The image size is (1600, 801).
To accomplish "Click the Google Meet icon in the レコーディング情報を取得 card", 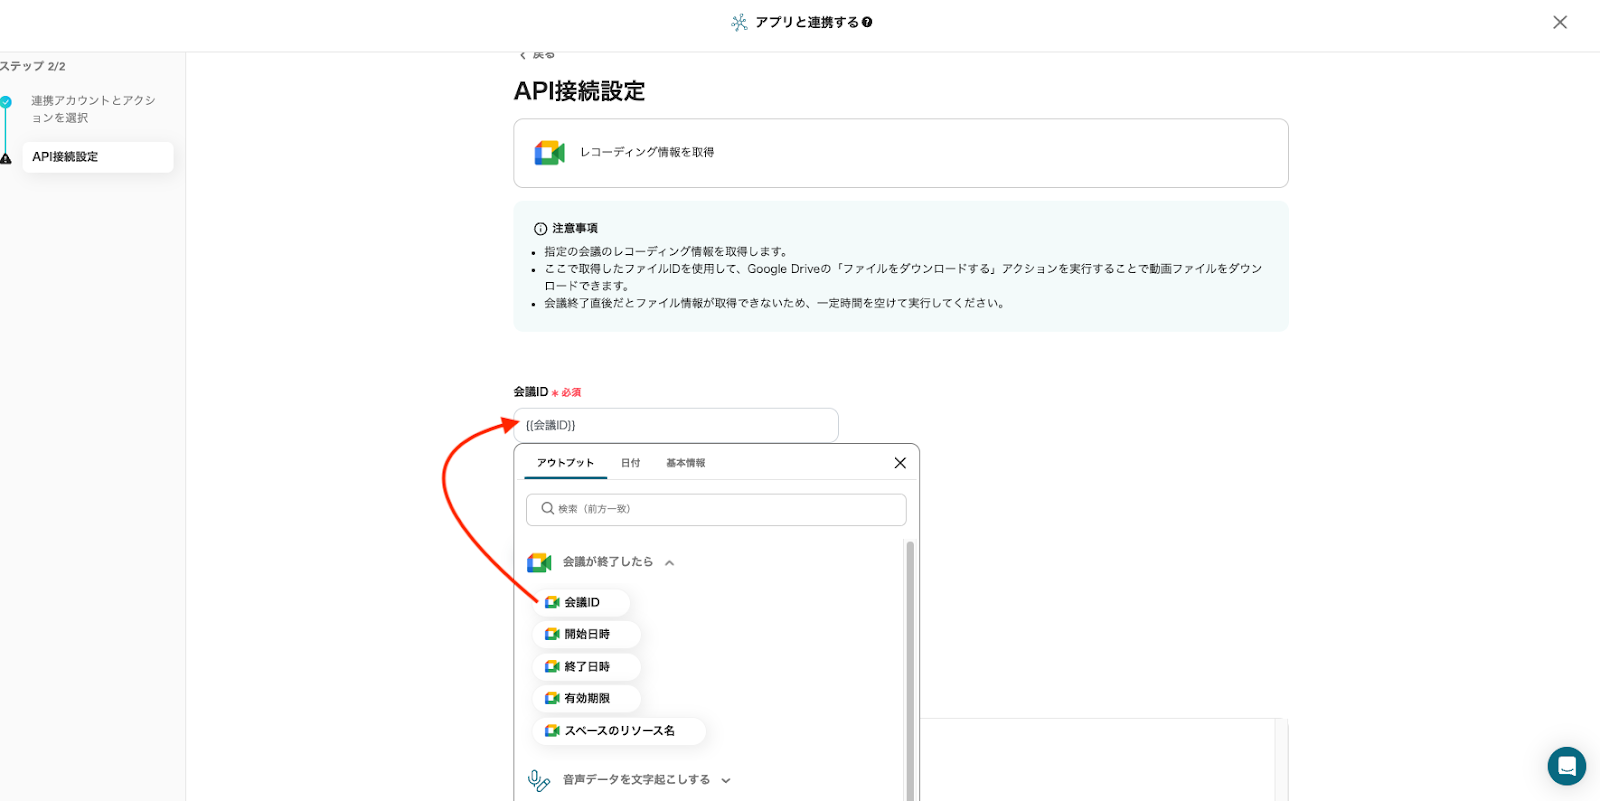I will pyautogui.click(x=549, y=153).
